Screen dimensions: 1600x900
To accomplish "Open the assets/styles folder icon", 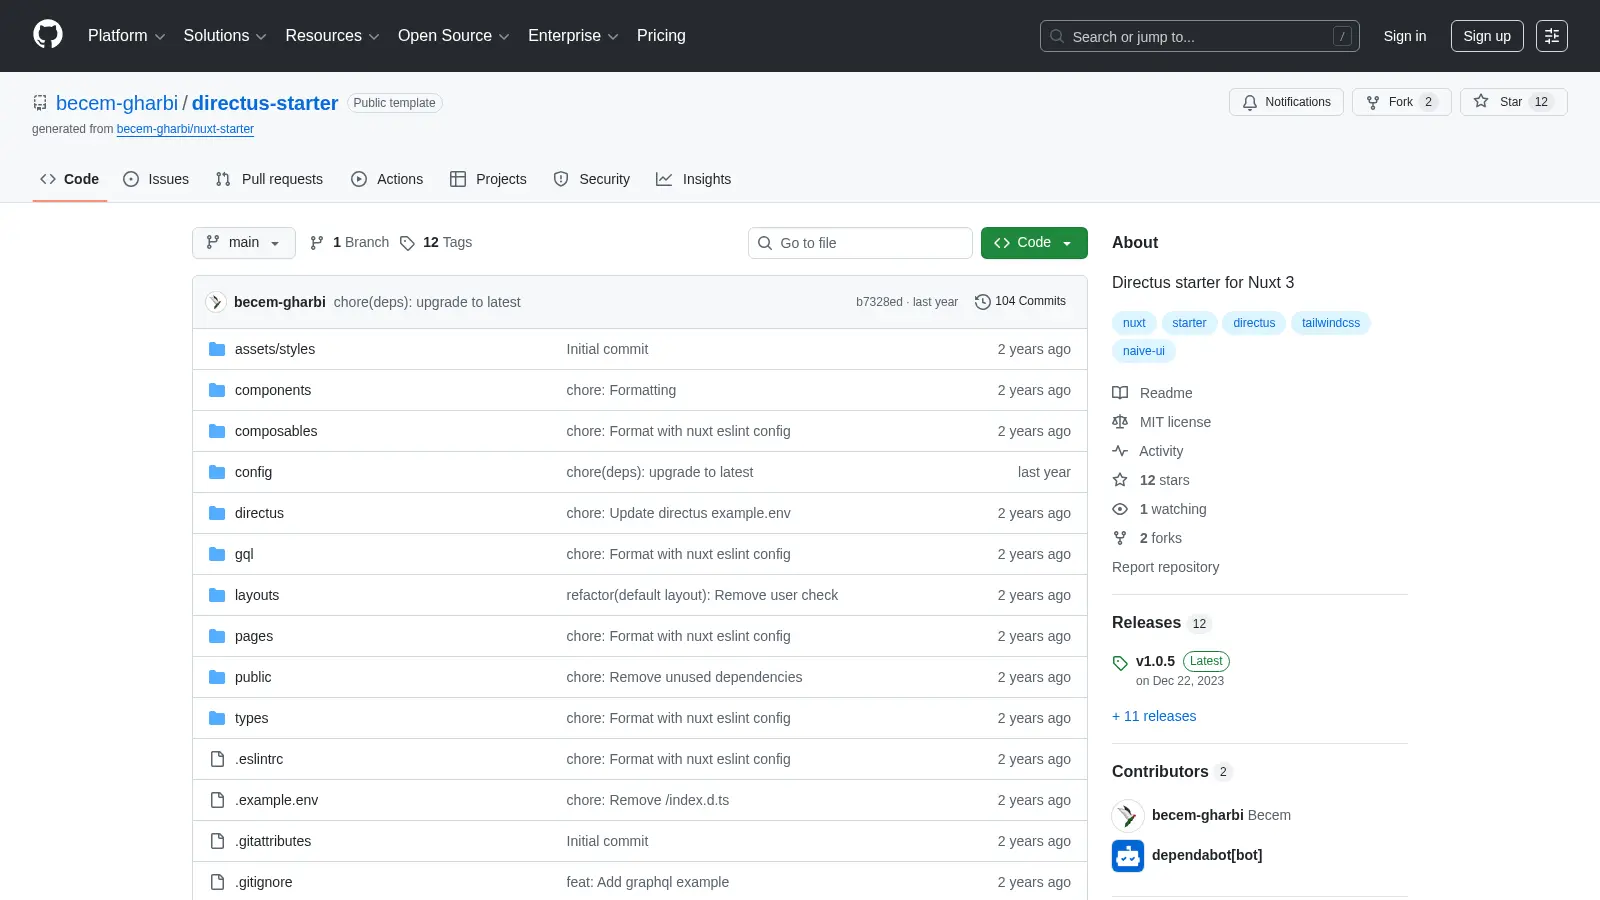I will 217,349.
